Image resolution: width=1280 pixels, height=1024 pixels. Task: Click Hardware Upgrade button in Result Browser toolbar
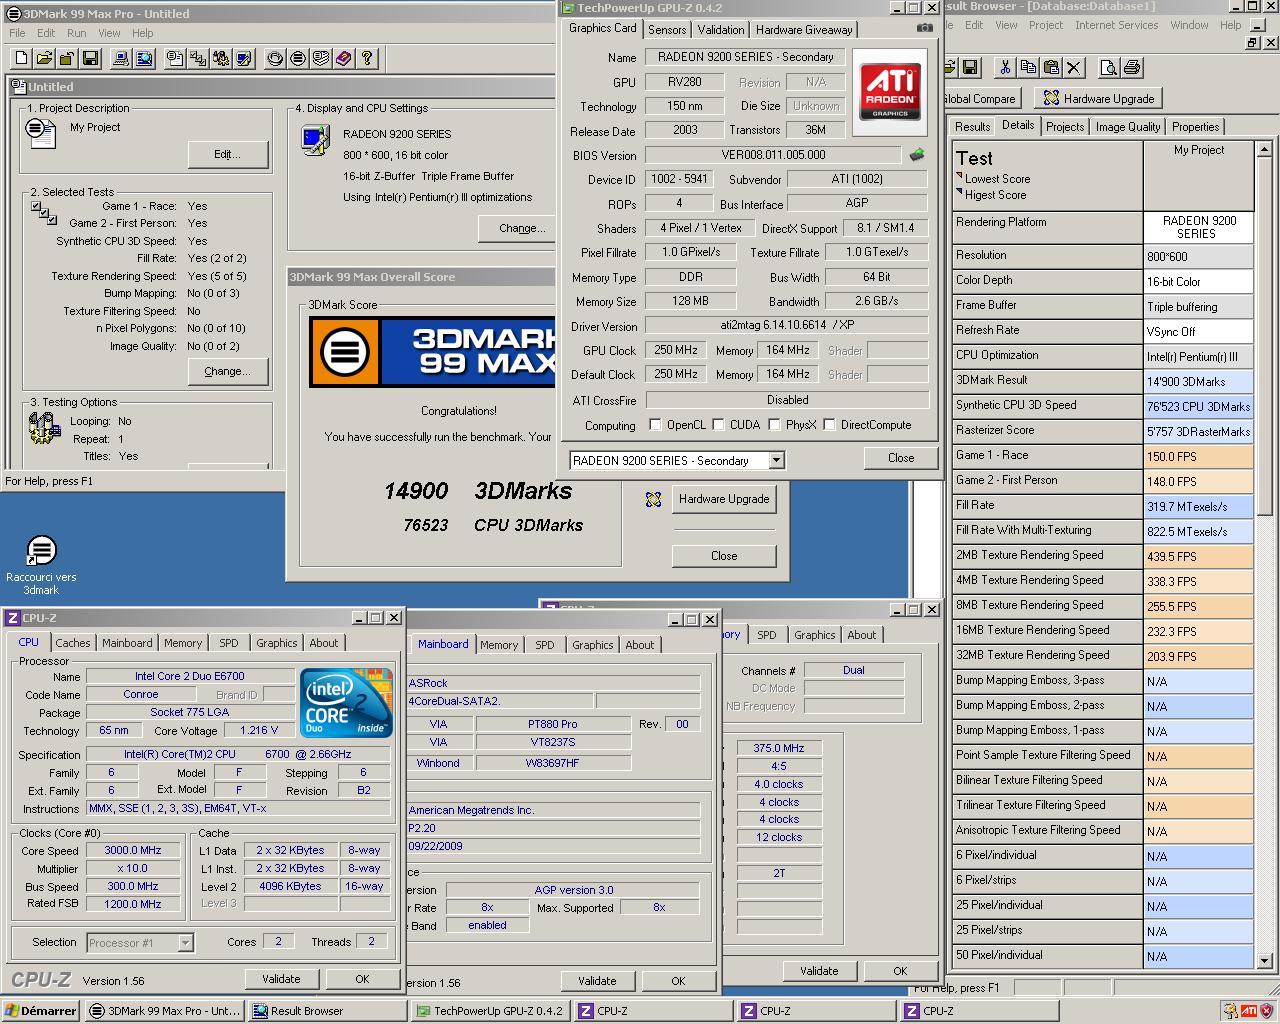(x=1099, y=98)
